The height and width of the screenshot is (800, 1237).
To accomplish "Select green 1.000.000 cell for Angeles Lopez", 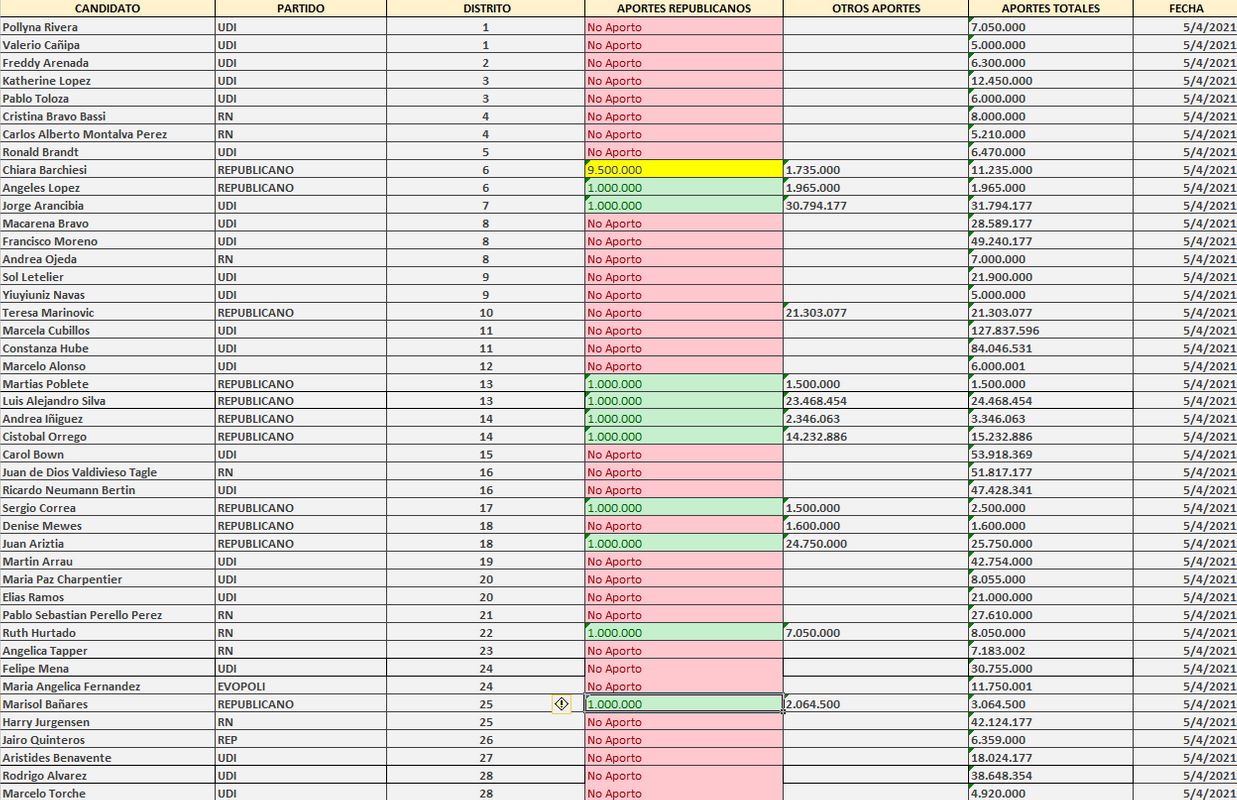I will point(684,187).
